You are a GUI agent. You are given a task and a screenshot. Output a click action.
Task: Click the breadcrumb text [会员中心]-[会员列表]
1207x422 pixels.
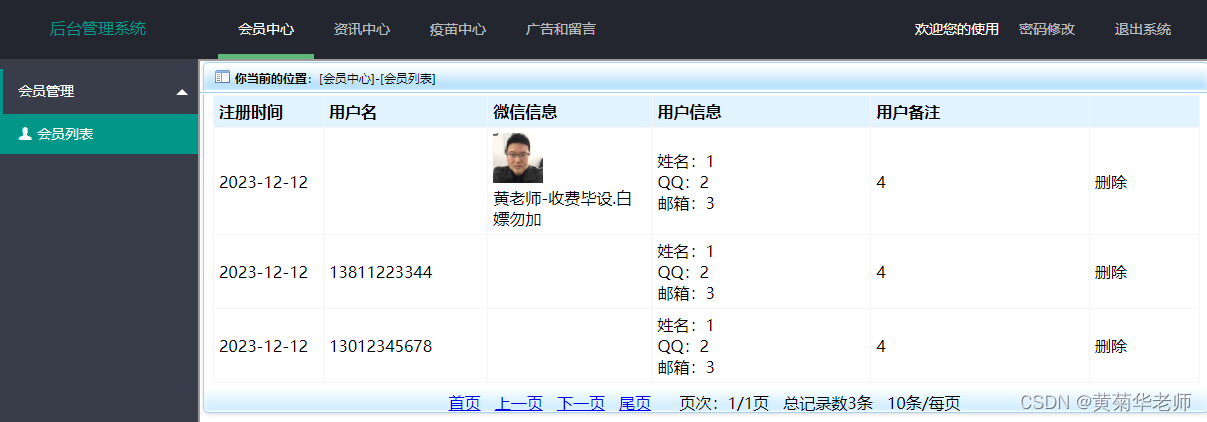click(377, 78)
